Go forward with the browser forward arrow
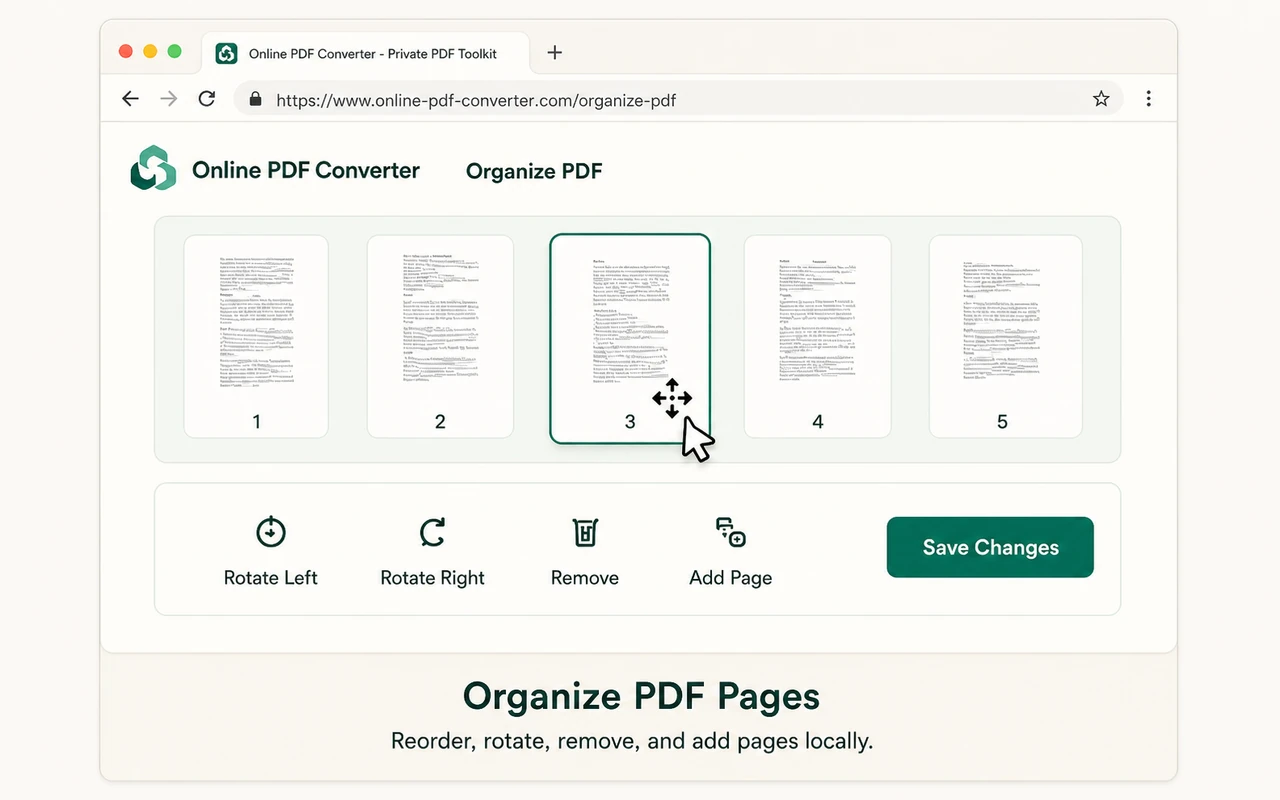The image size is (1280, 800). tap(169, 98)
